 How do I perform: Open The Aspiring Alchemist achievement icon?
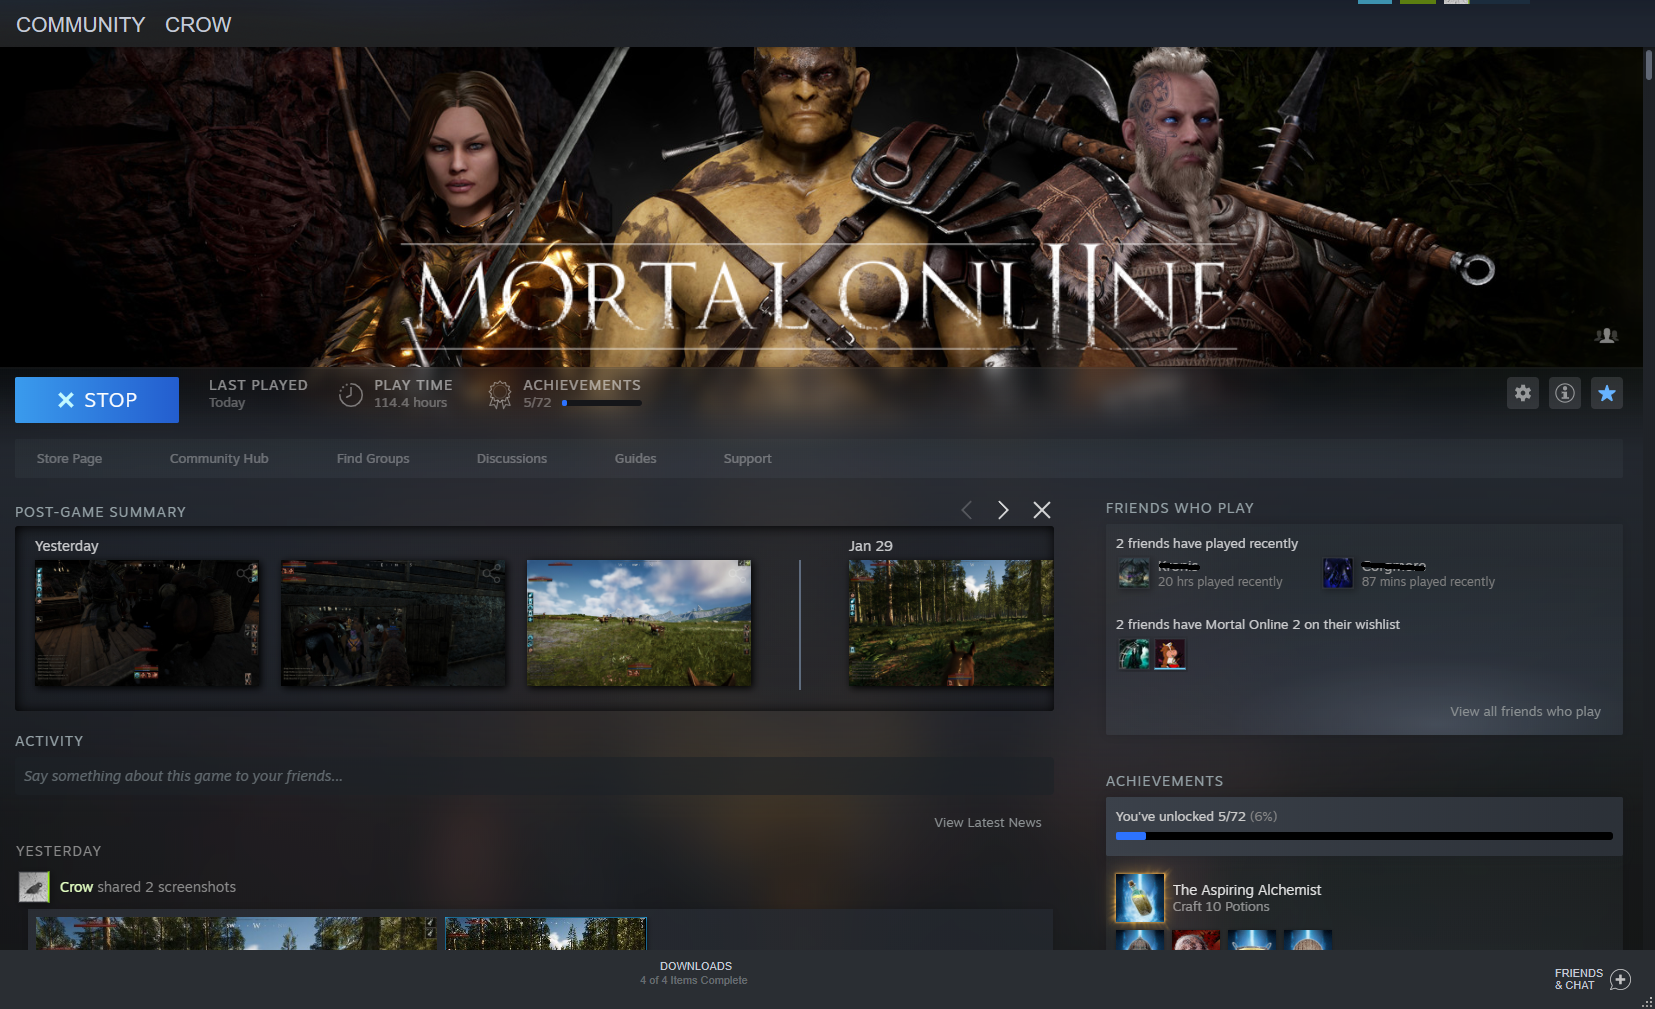[x=1140, y=897]
